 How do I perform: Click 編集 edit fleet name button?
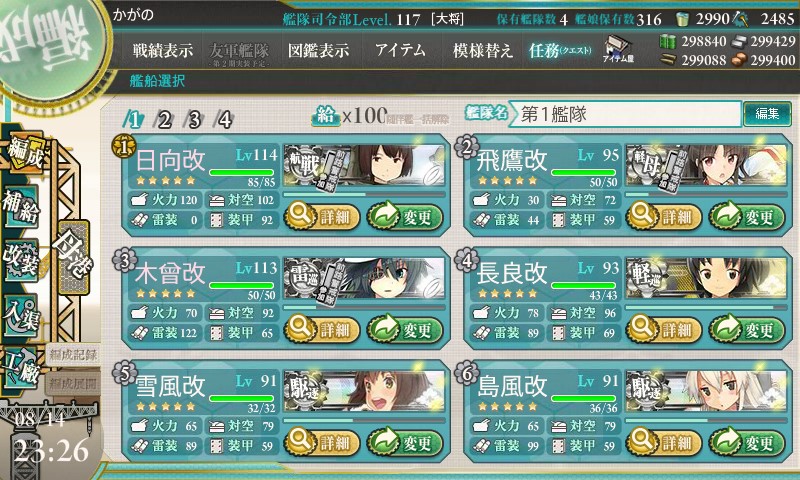click(x=767, y=114)
